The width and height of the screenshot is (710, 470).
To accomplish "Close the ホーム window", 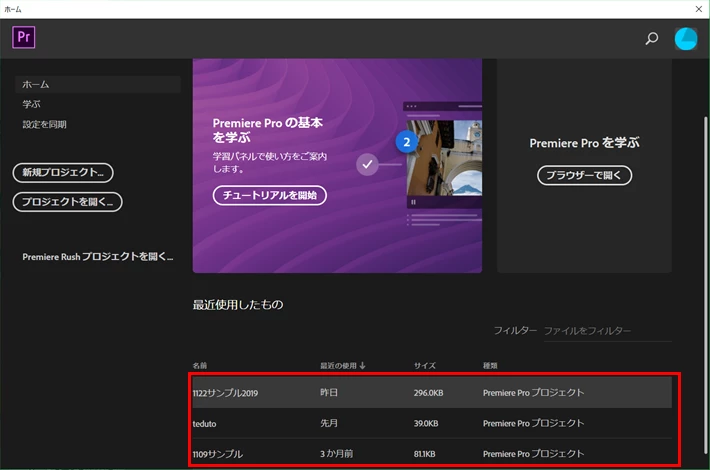I will click(699, 9).
